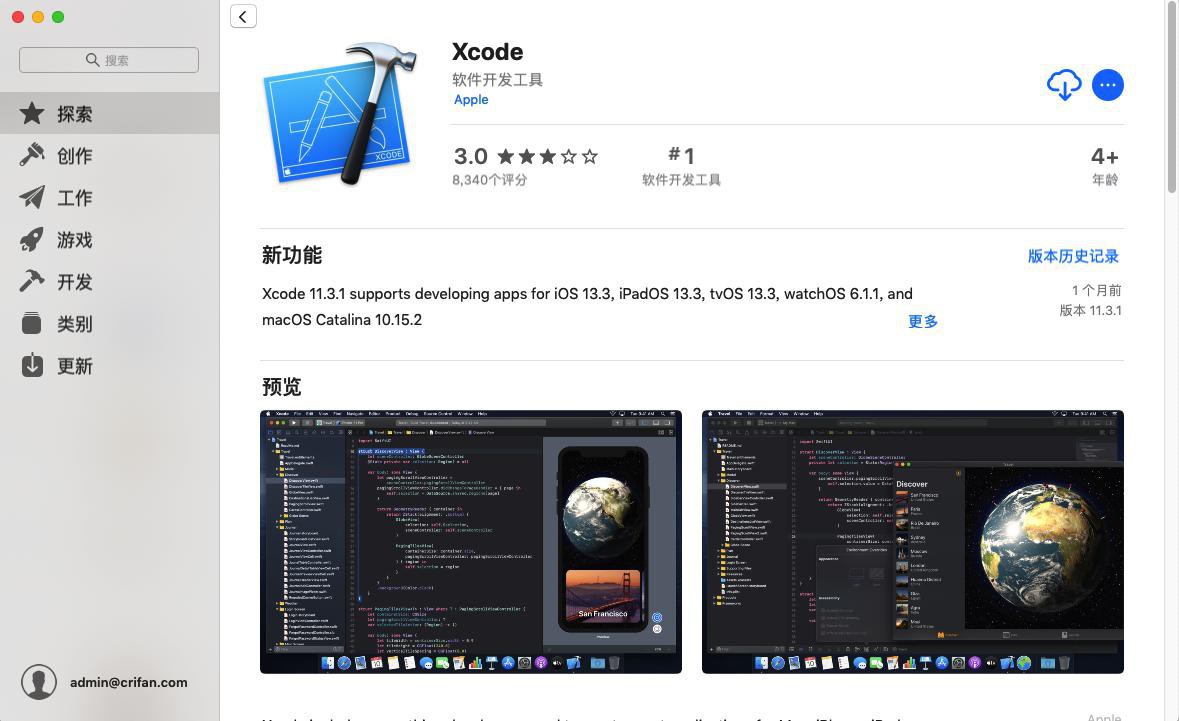Screen dimensions: 1179x721
Task: Open the first Xcode preview screenshot
Action: pyautogui.click(x=471, y=541)
